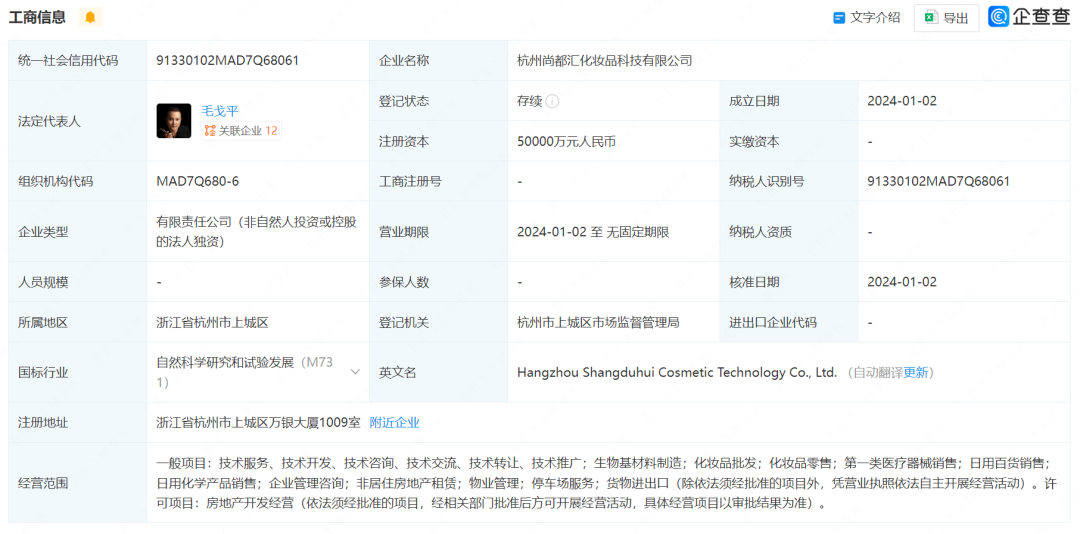Click the info icon beside 存续
Image resolution: width=1080 pixels, height=534 pixels.
553,101
